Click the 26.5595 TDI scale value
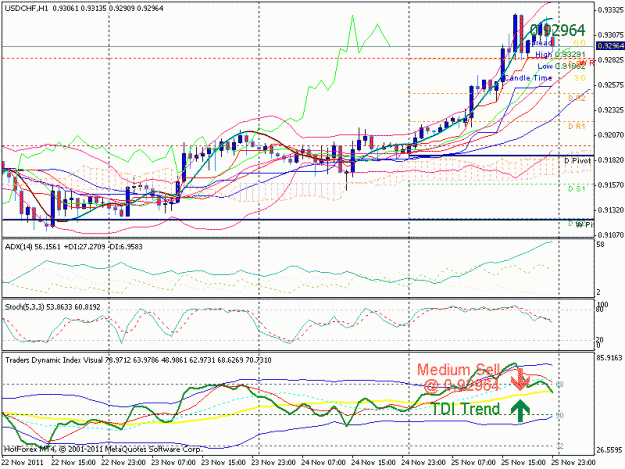 tap(609, 450)
